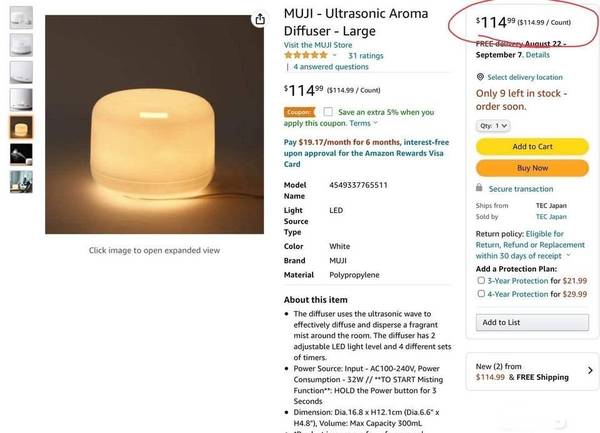600x433 pixels.
Task: Check the 5% coupon checkbox
Action: 327,112
